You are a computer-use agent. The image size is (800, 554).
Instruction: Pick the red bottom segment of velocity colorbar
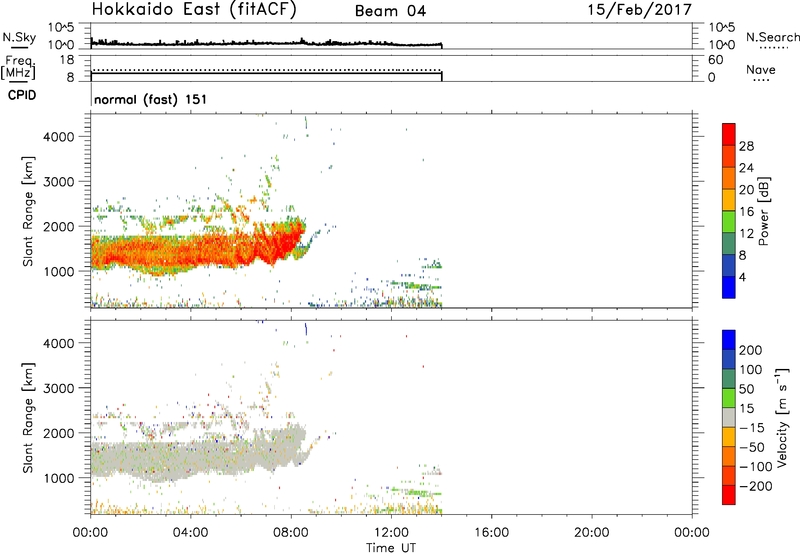[729, 495]
